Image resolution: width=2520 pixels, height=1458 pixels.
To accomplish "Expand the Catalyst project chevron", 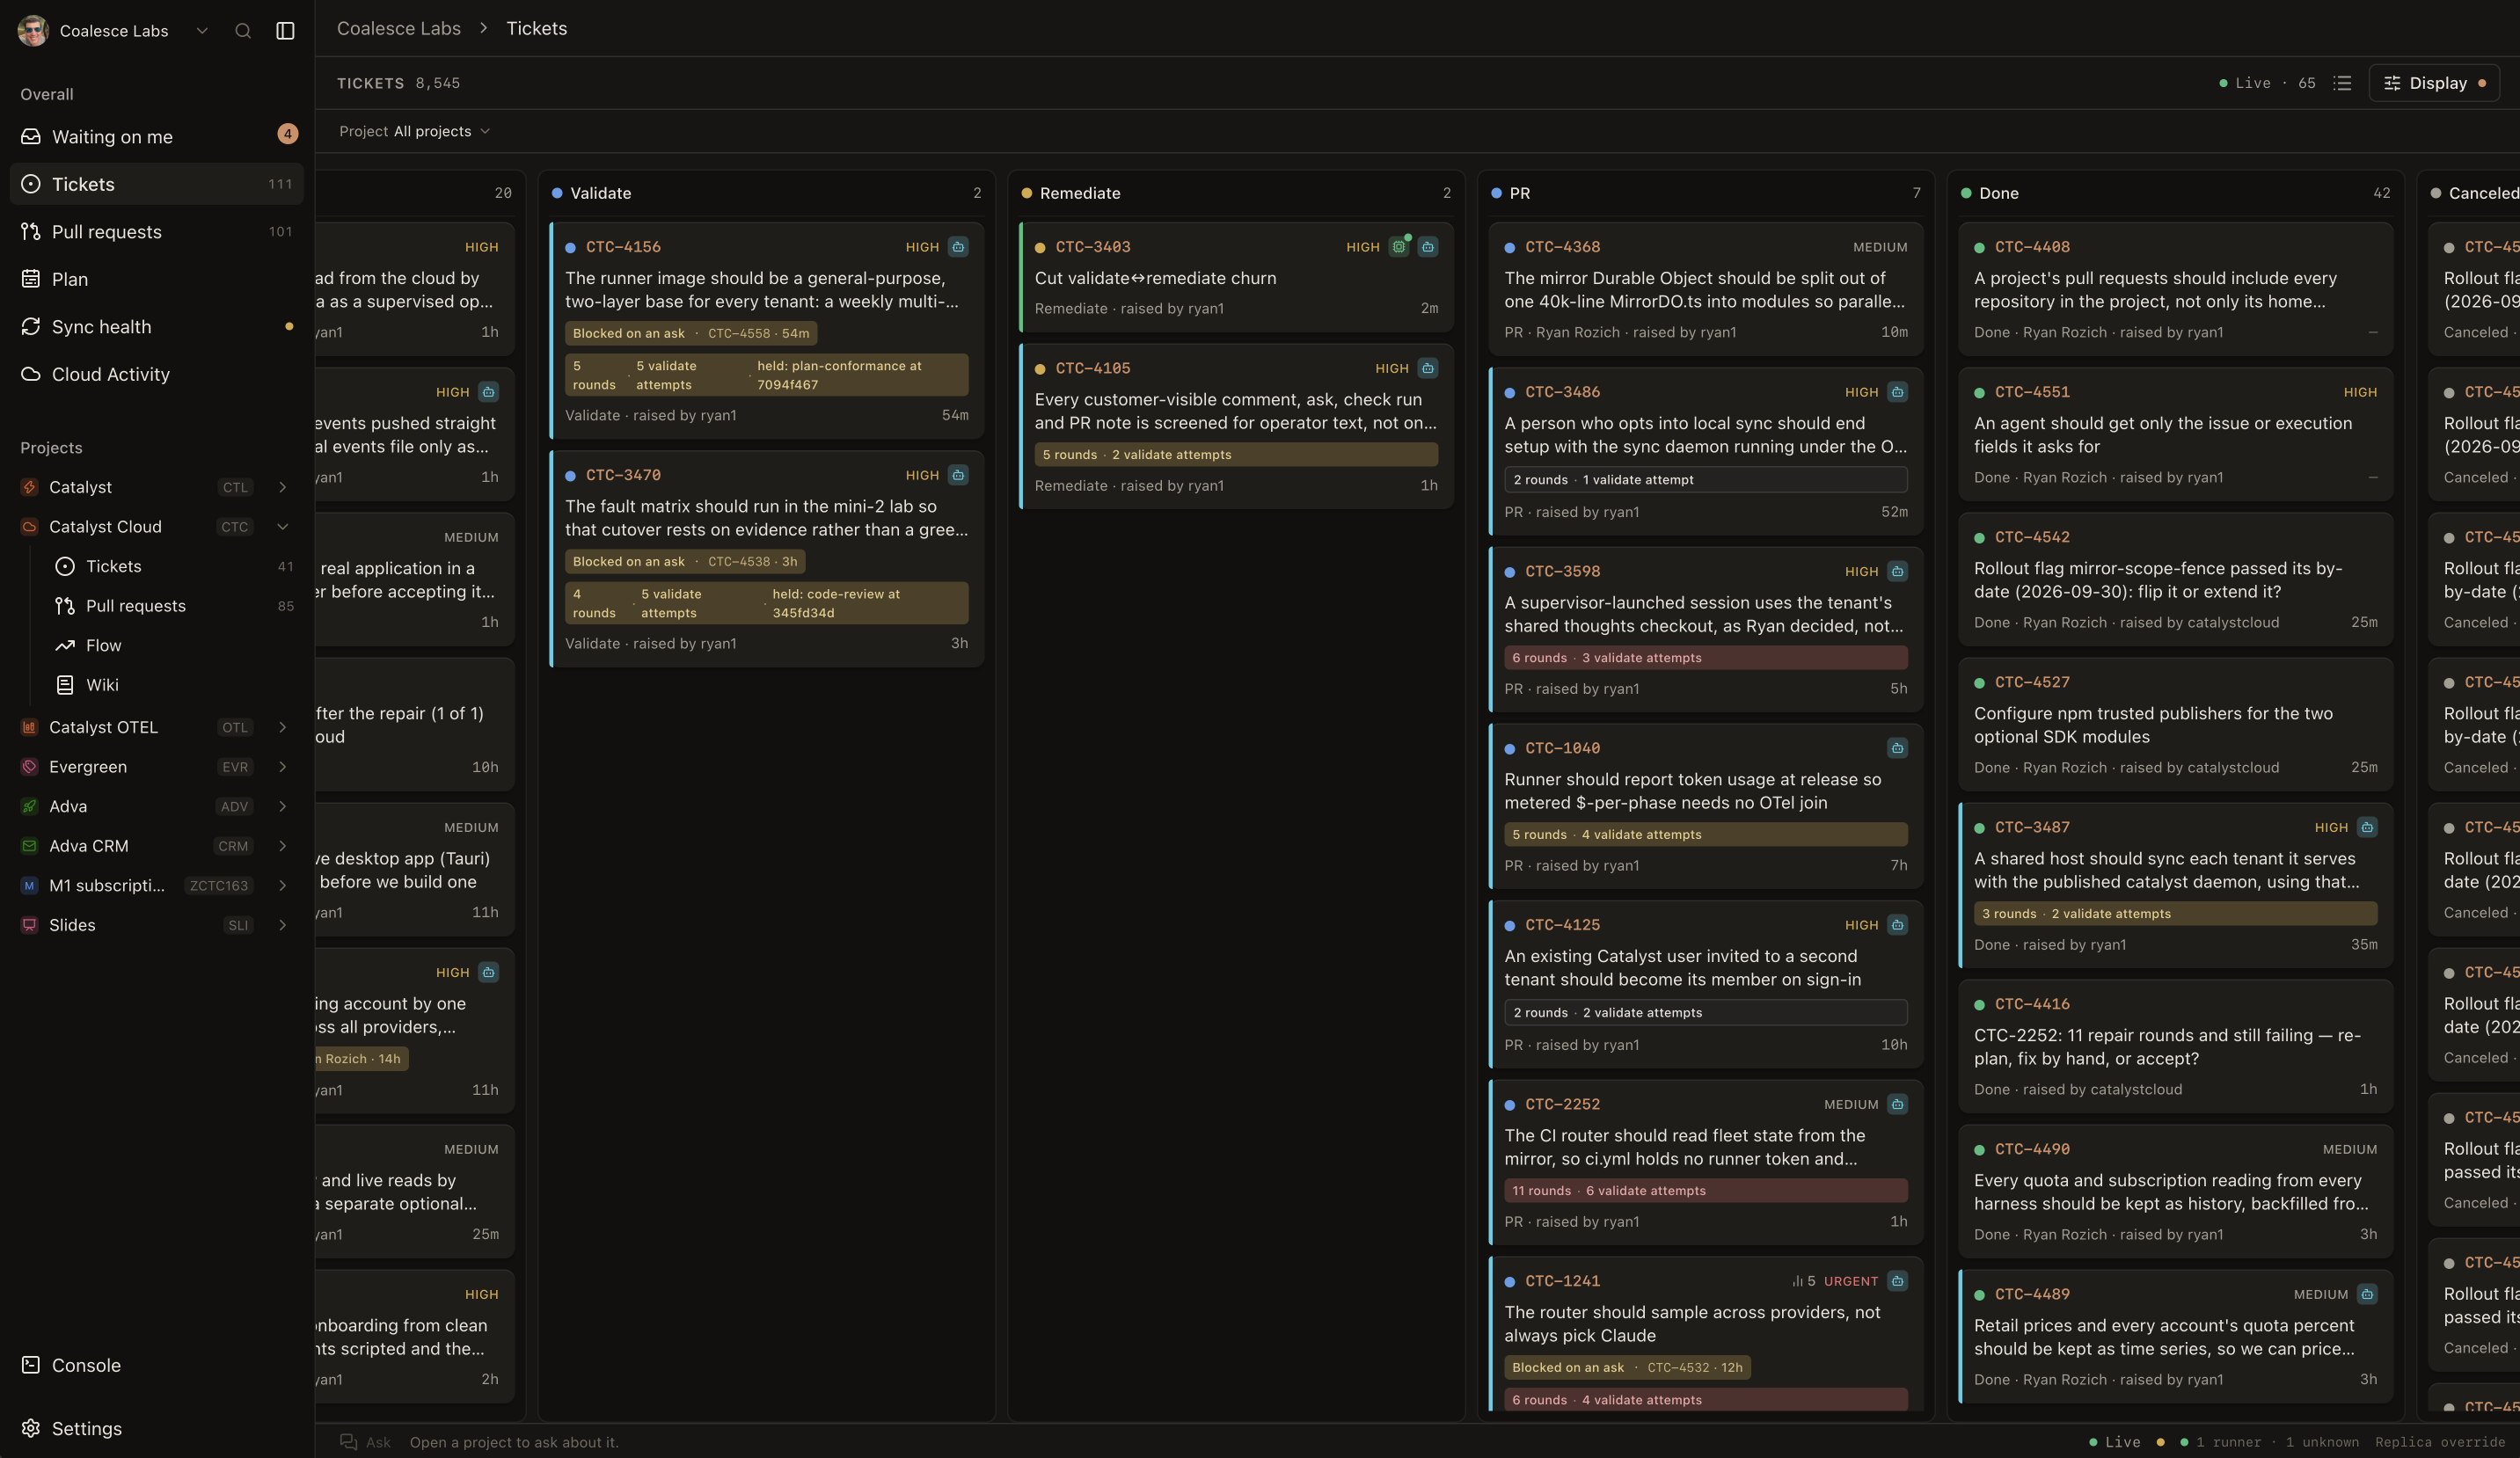I will 283,487.
